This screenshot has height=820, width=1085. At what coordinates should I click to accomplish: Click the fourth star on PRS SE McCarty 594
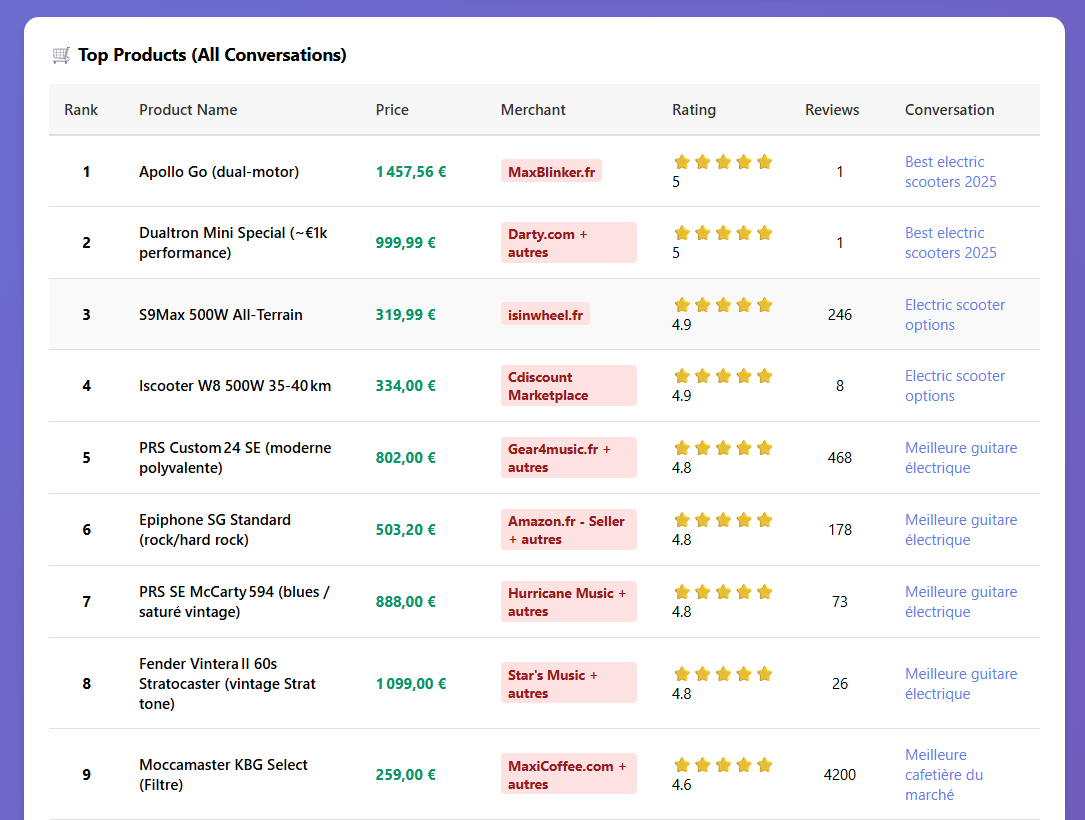tap(744, 592)
